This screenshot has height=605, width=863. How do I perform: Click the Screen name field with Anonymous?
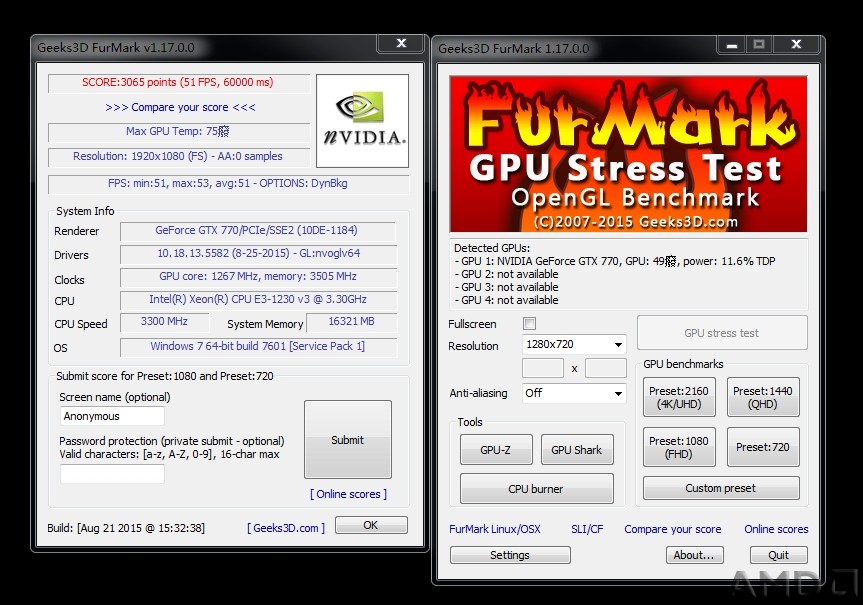(x=112, y=416)
